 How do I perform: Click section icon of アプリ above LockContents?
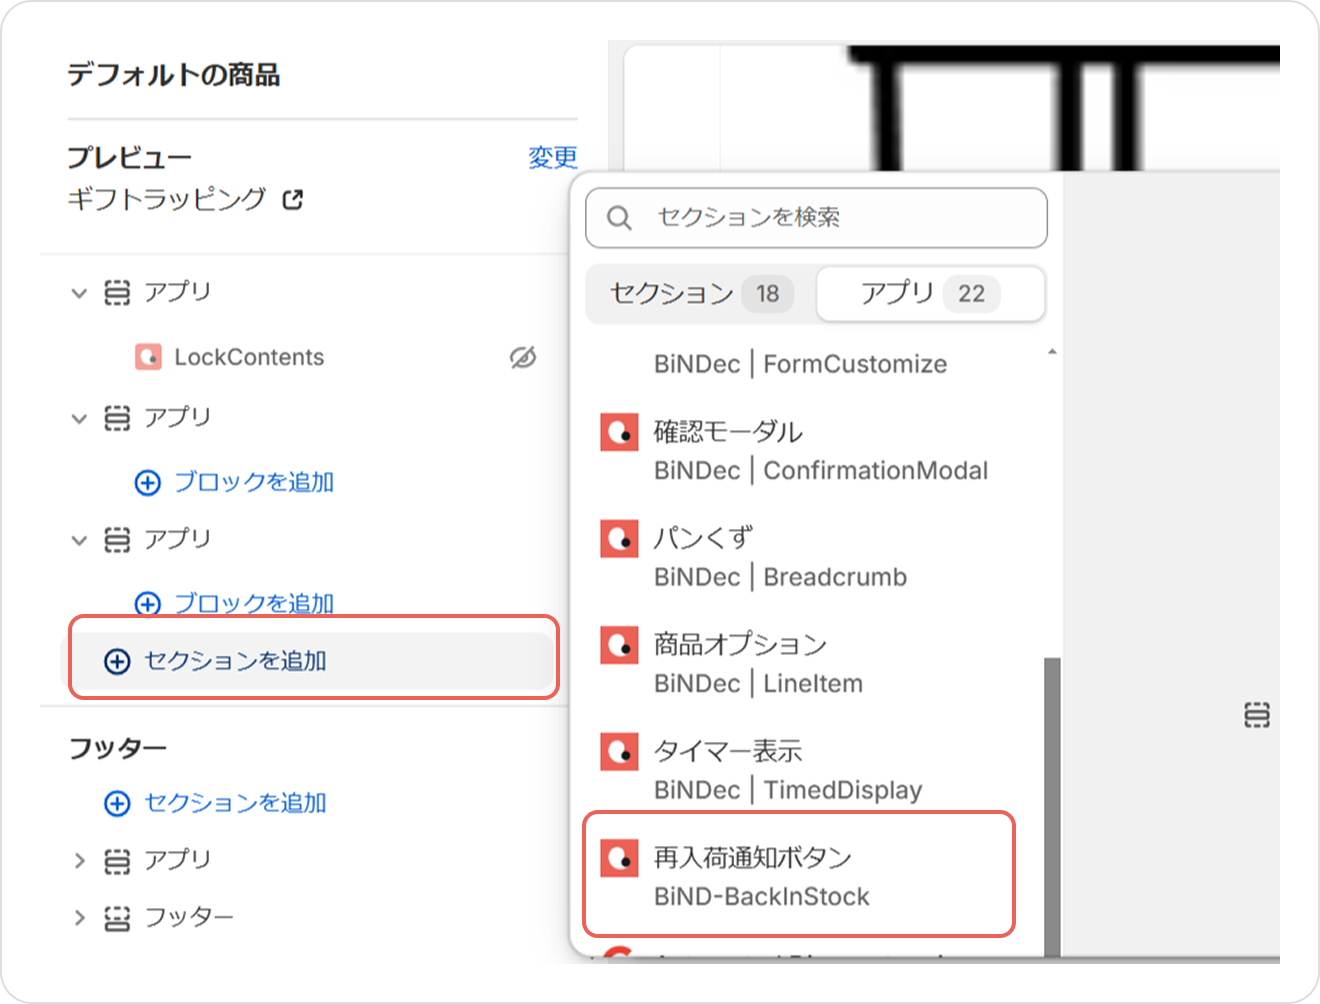pyautogui.click(x=117, y=293)
